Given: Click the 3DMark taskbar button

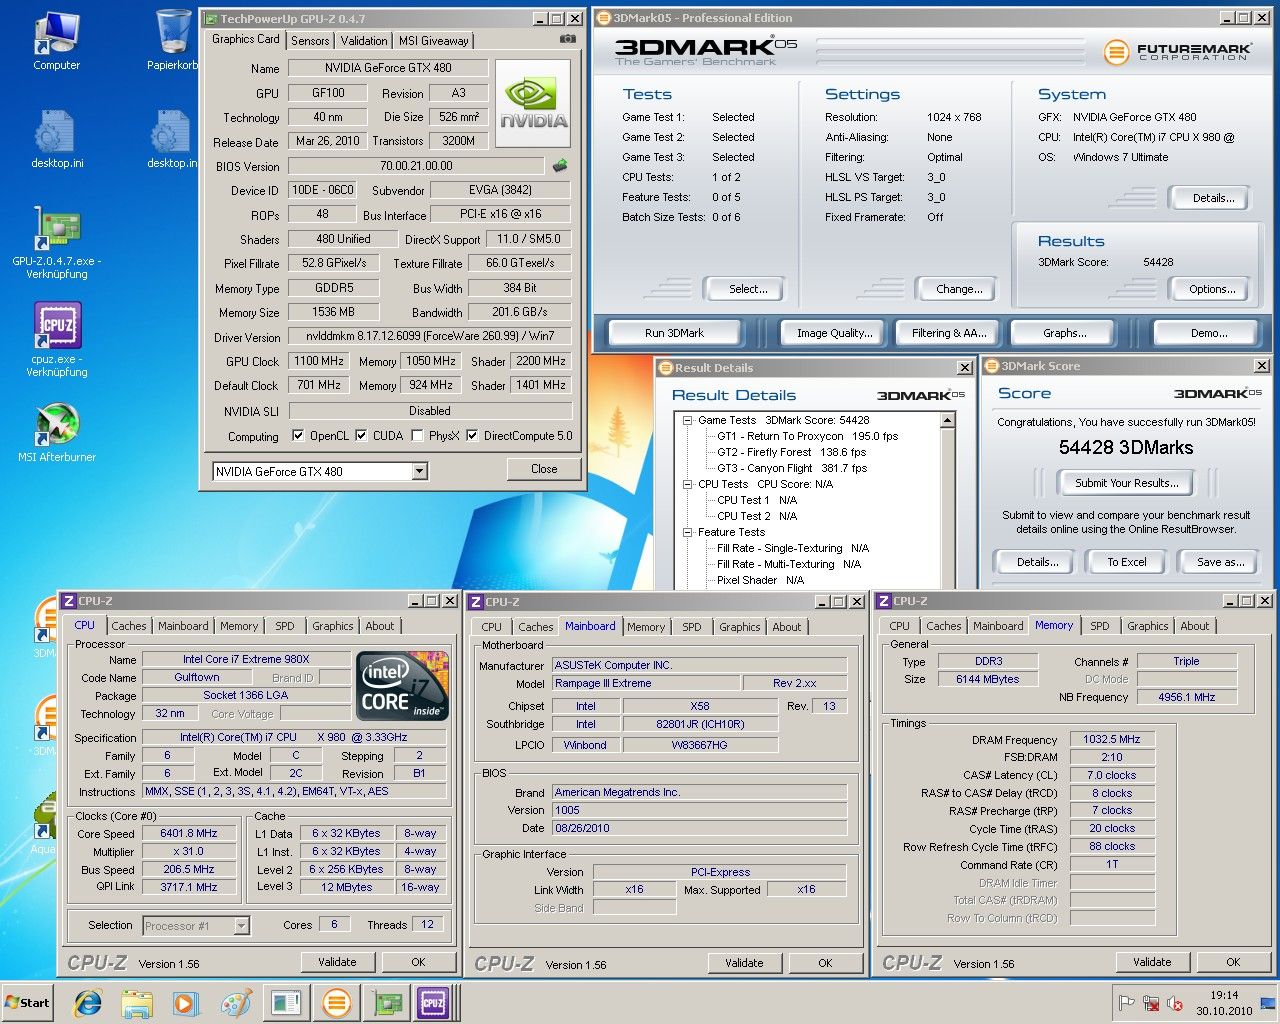Looking at the screenshot, I should (x=337, y=1002).
